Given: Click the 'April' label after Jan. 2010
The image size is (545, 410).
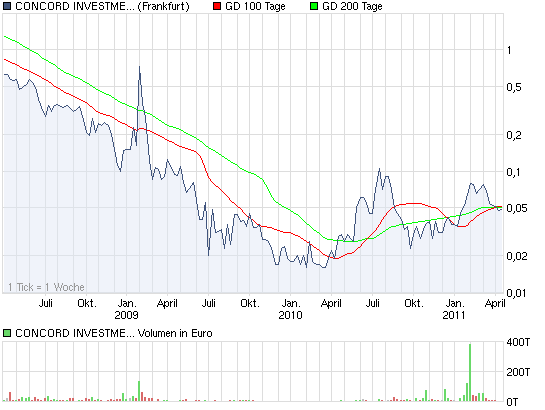Looking at the screenshot, I should tap(331, 303).
